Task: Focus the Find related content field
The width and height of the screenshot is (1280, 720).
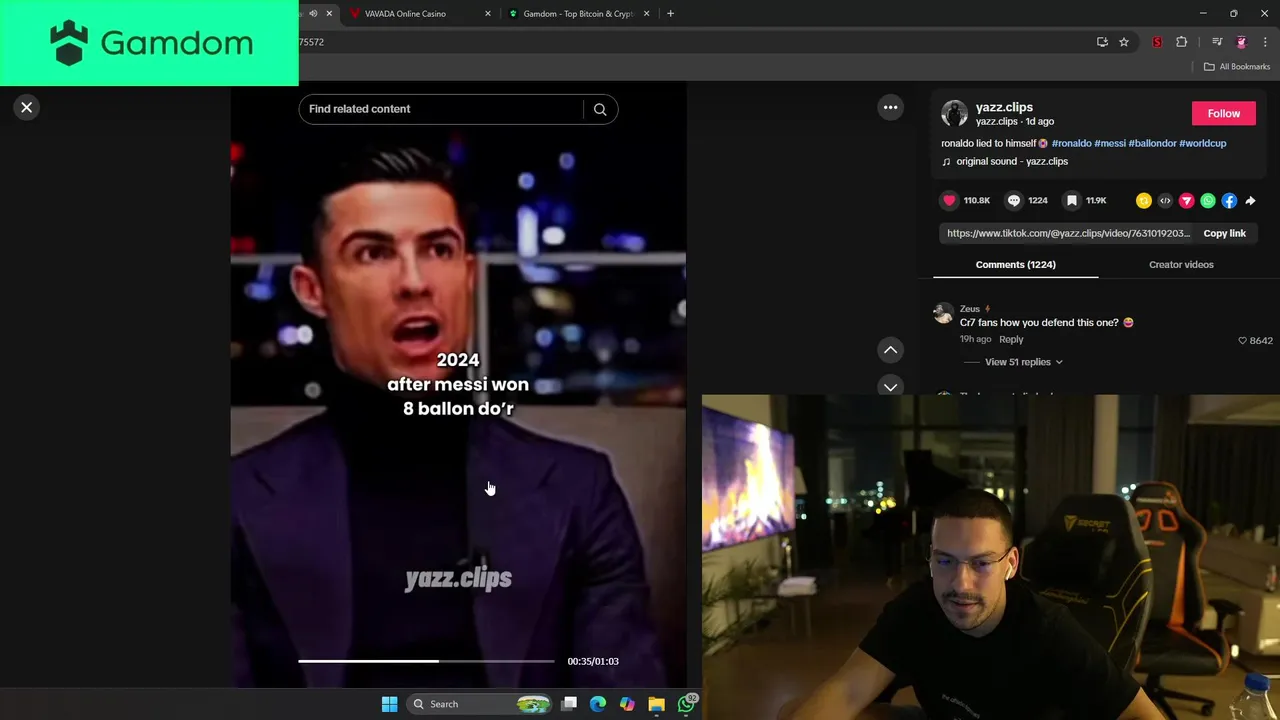Action: click(x=443, y=109)
